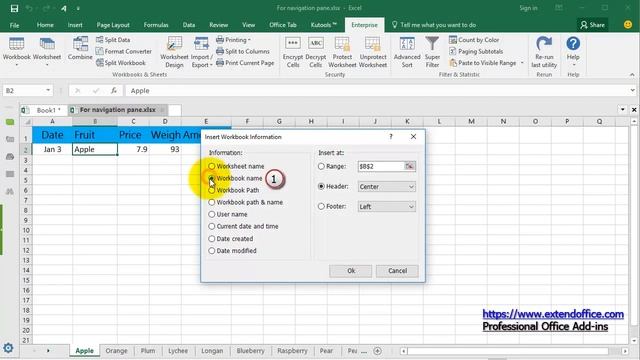Click Tell me what you want to do

point(434,25)
